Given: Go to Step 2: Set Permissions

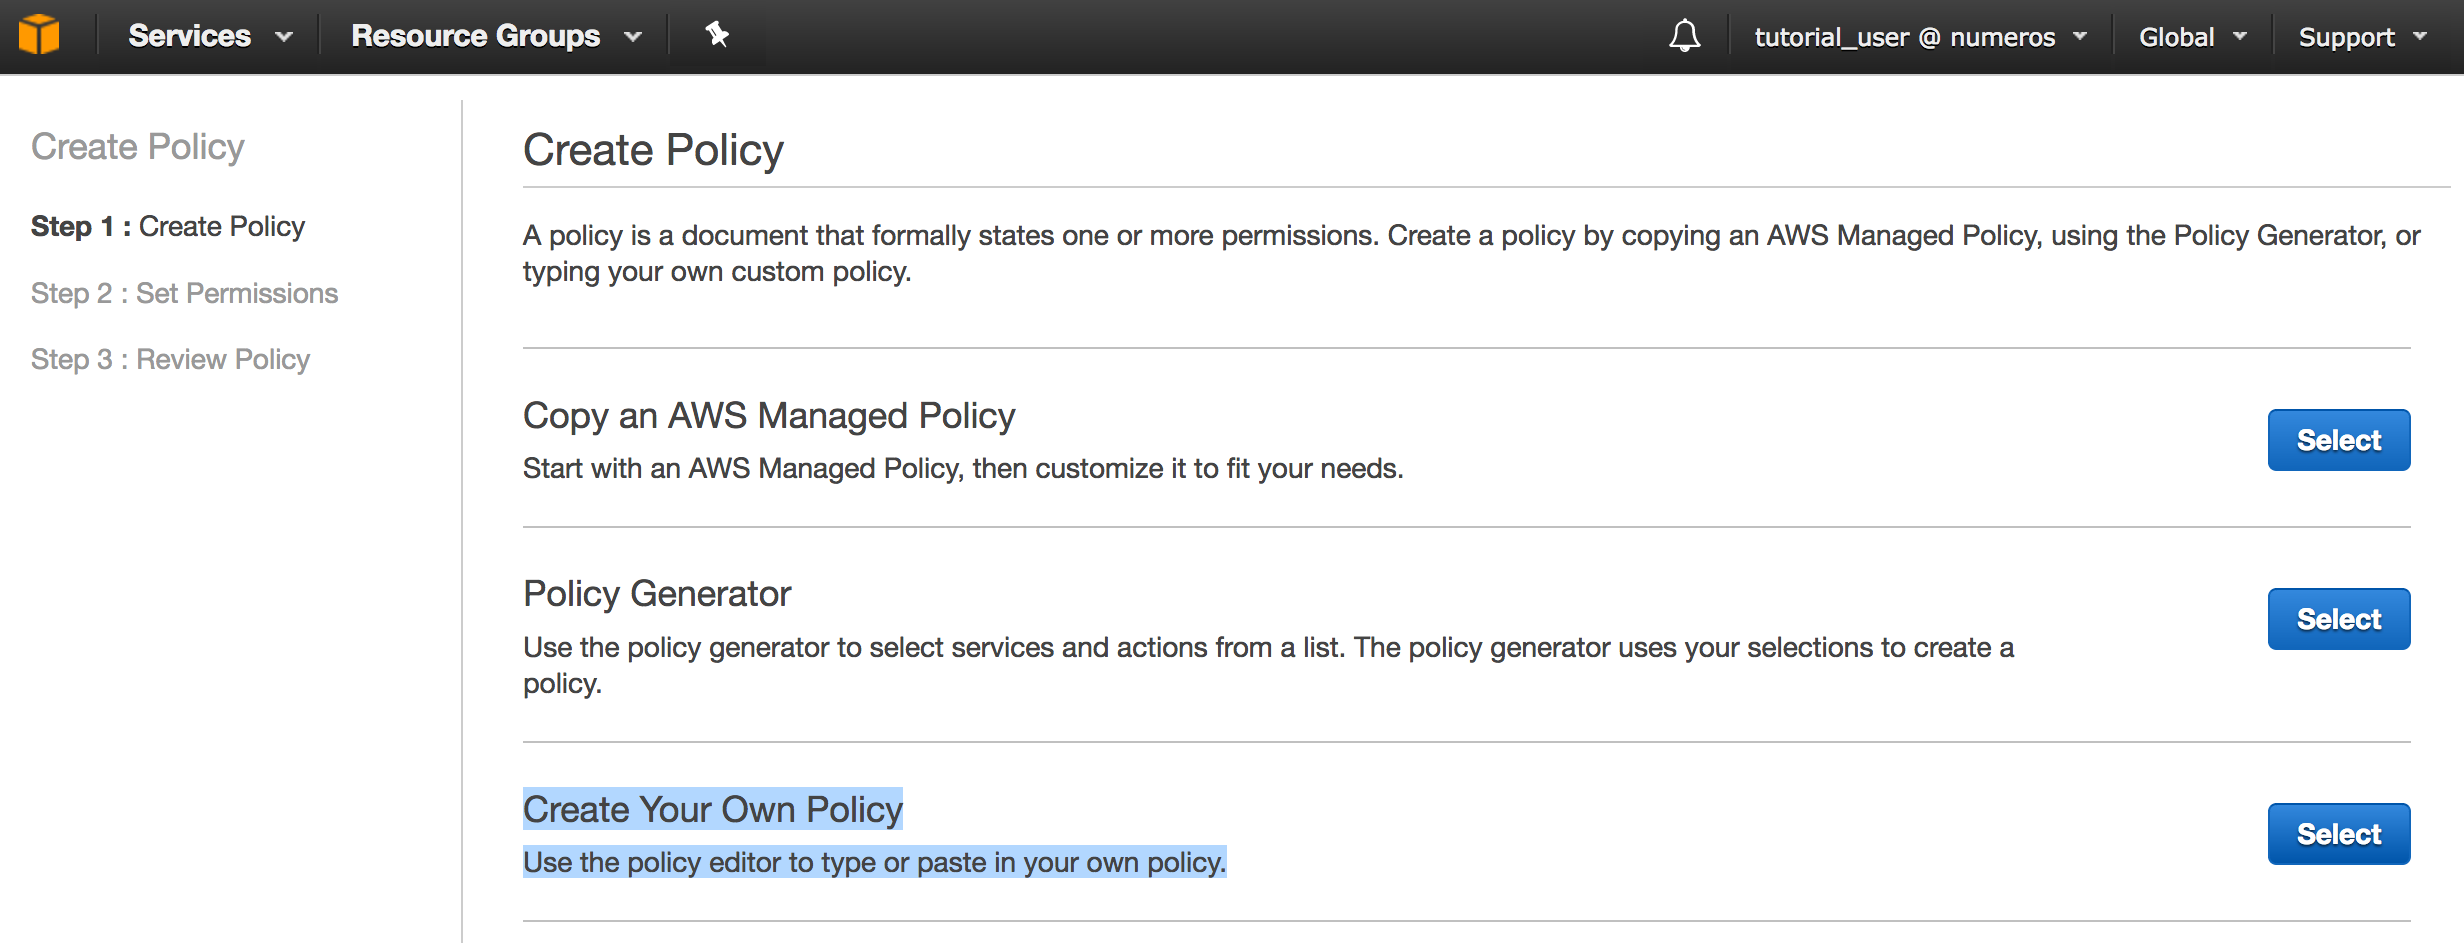Looking at the screenshot, I should (x=184, y=293).
